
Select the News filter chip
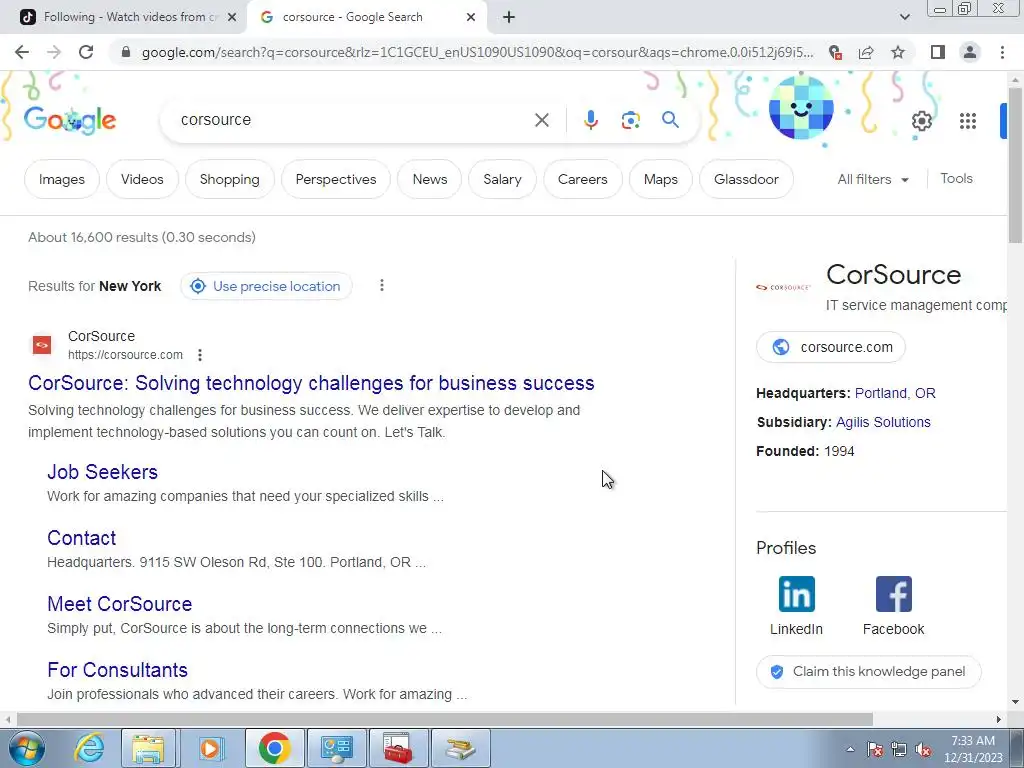(430, 179)
